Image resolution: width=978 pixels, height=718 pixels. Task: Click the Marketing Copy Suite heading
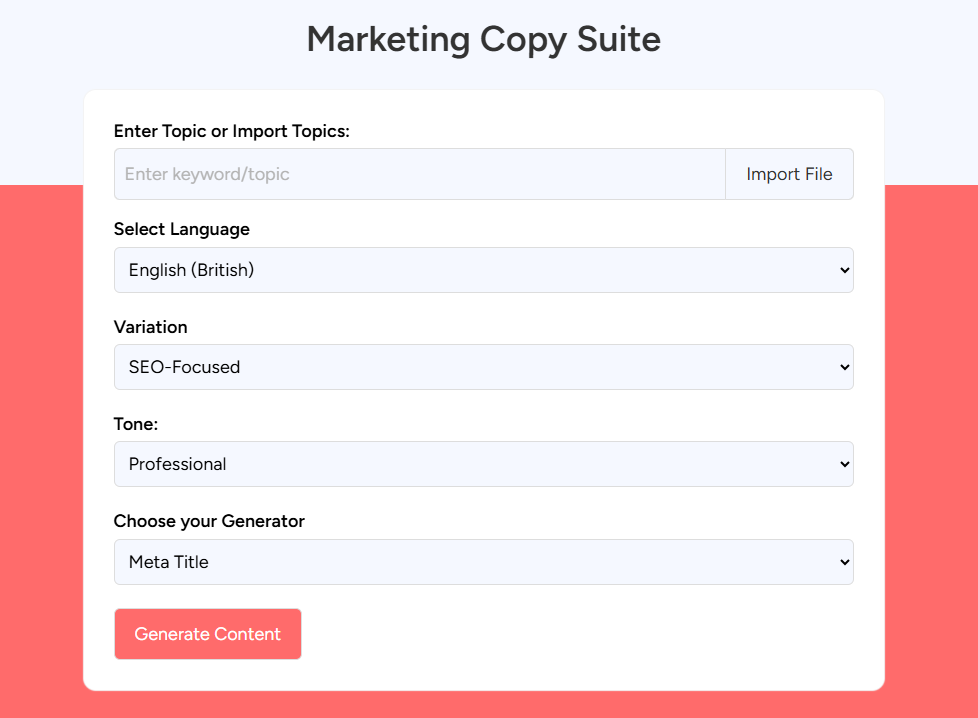[x=483, y=40]
